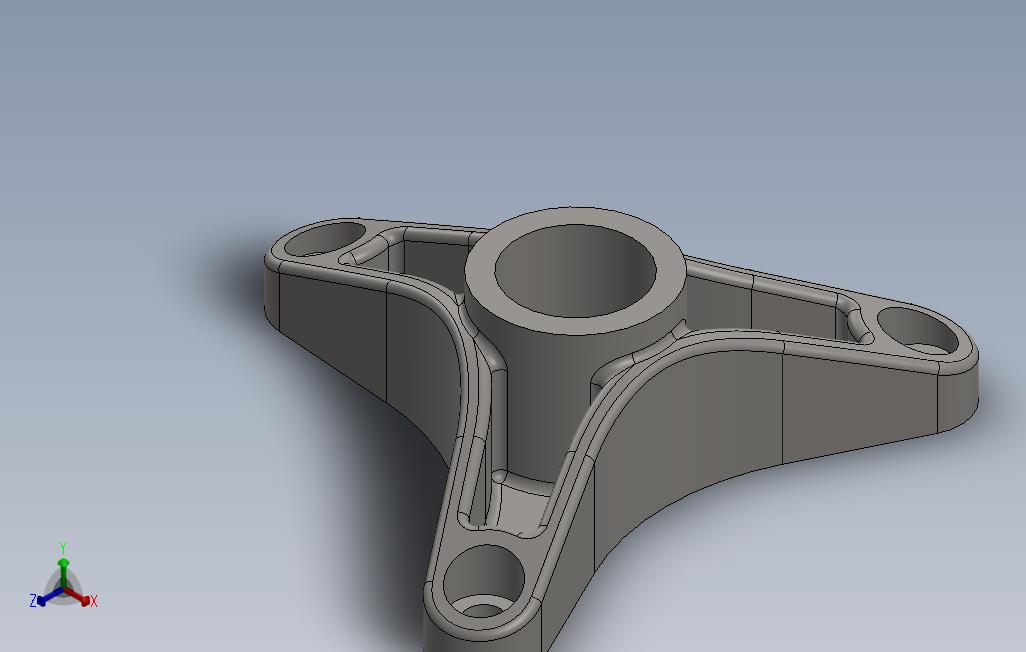Click the red X axis of the orientation triad
The height and width of the screenshot is (652, 1026).
77,596
